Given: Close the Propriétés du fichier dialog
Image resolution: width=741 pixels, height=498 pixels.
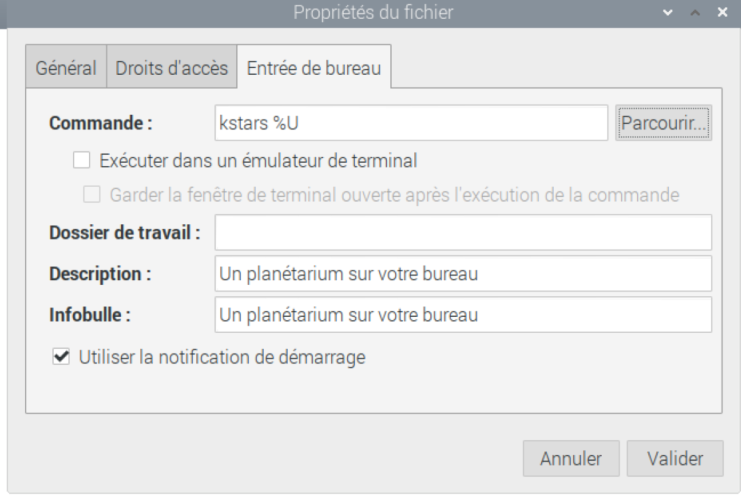Looking at the screenshot, I should tap(721, 16).
